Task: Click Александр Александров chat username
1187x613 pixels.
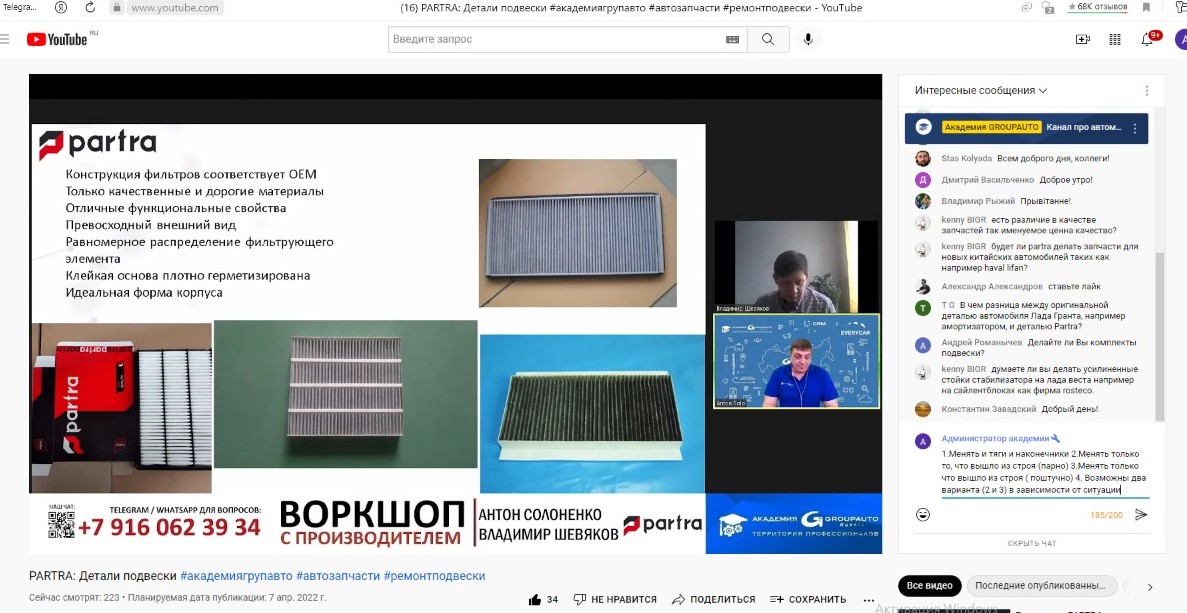Action: [x=992, y=287]
